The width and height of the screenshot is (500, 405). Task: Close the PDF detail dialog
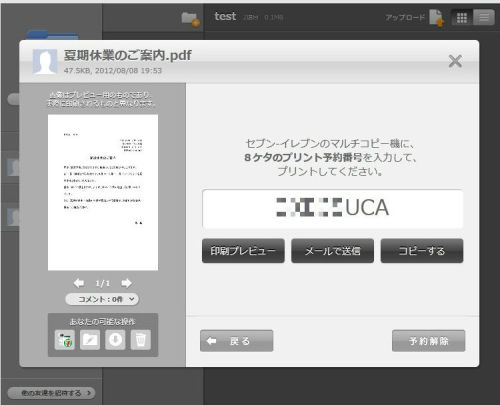(x=455, y=61)
